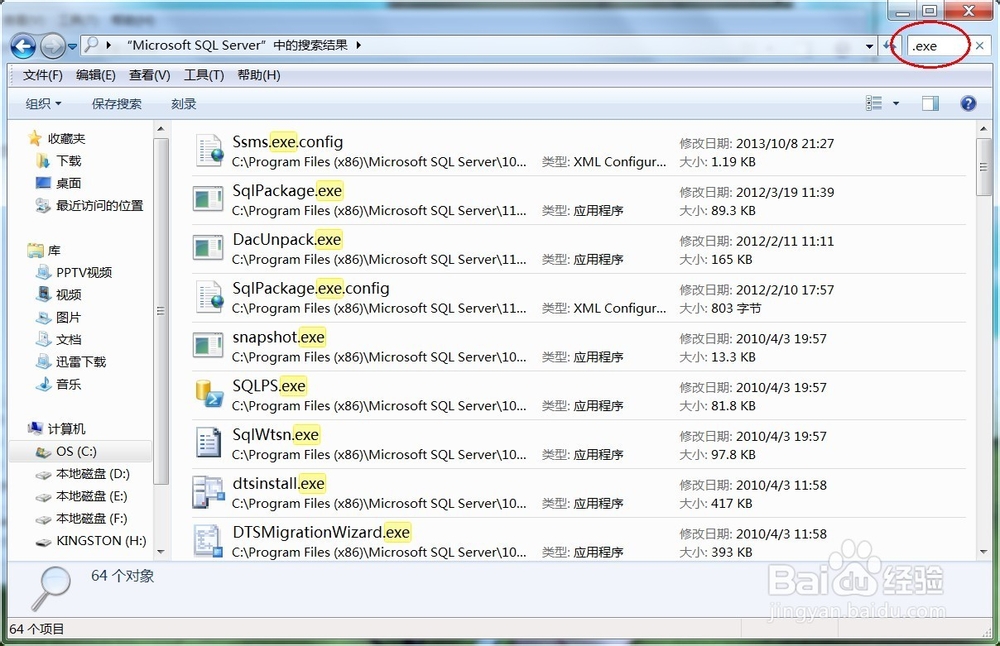Click breadcrumb arrow after 中的搜索结果
Viewport: 1000px width, 646px height.
click(x=358, y=45)
